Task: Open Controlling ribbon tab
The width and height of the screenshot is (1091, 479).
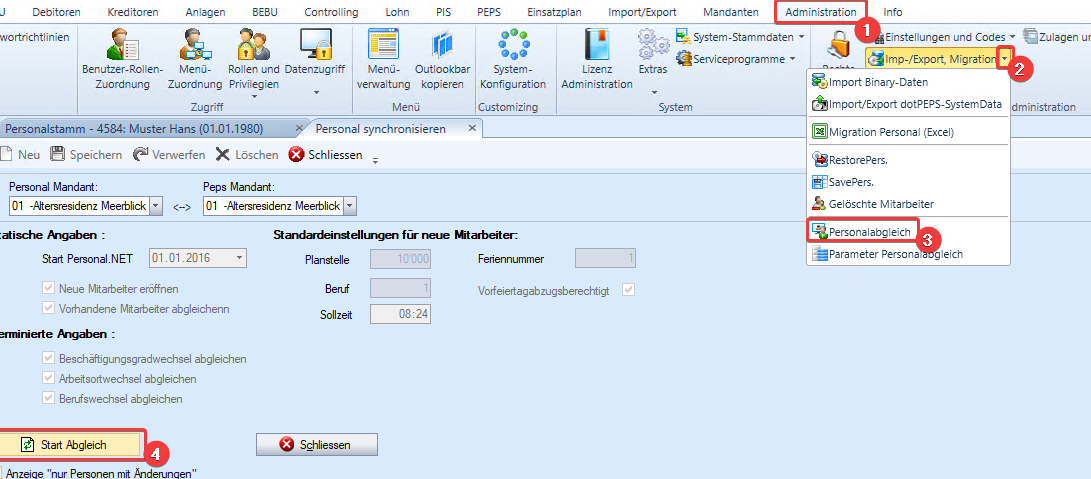Action: pyautogui.click(x=331, y=12)
